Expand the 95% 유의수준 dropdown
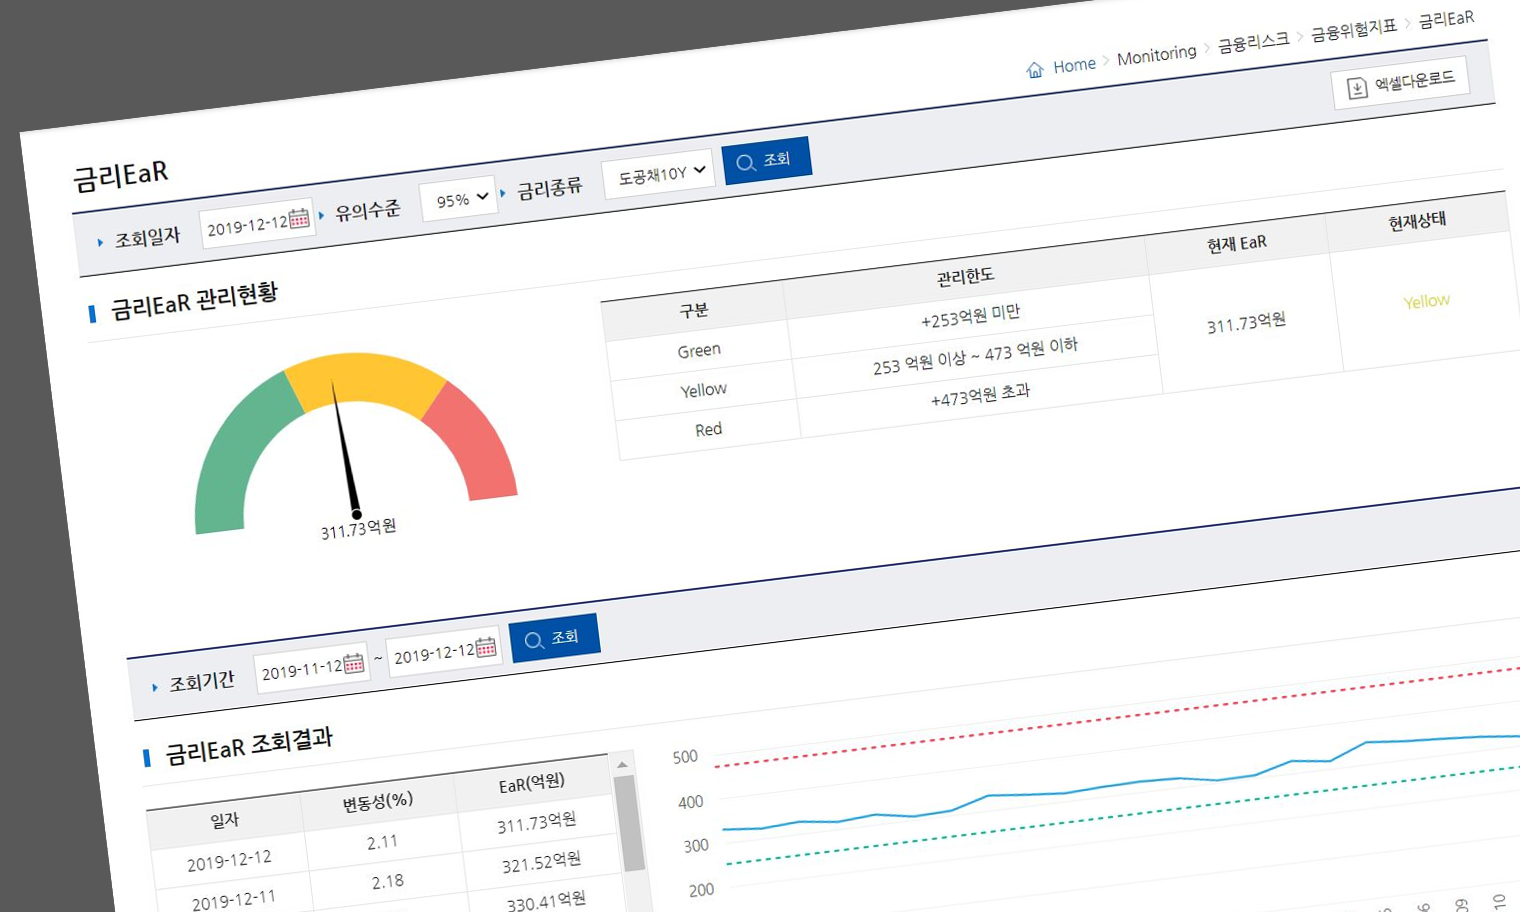This screenshot has width=1520, height=912. pyautogui.click(x=459, y=199)
